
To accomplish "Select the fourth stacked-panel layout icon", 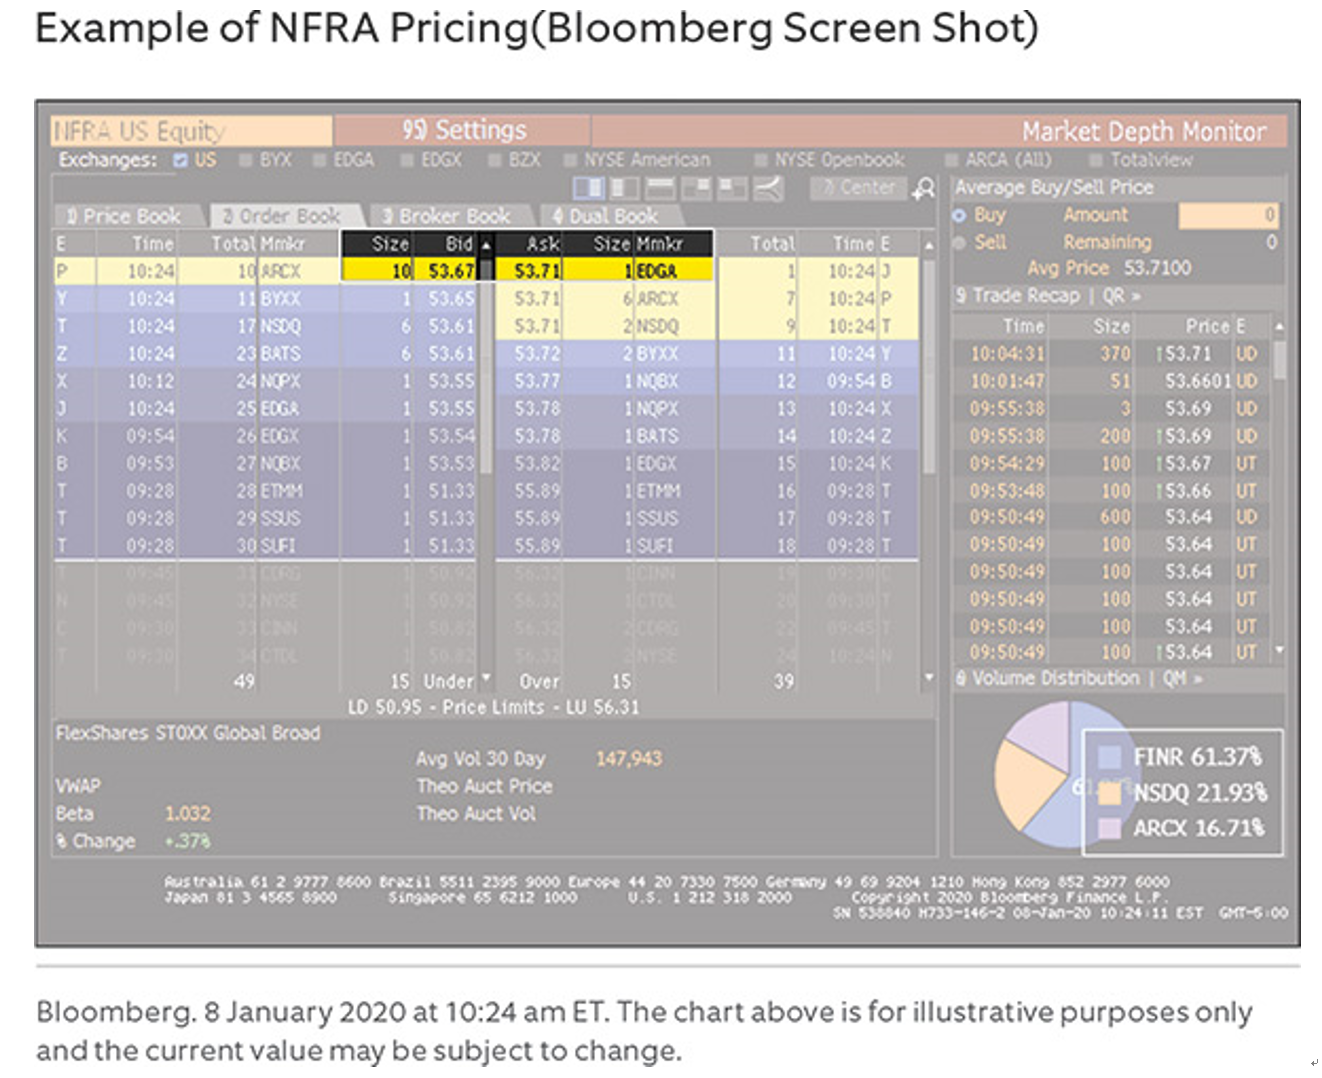I will pyautogui.click(x=696, y=188).
